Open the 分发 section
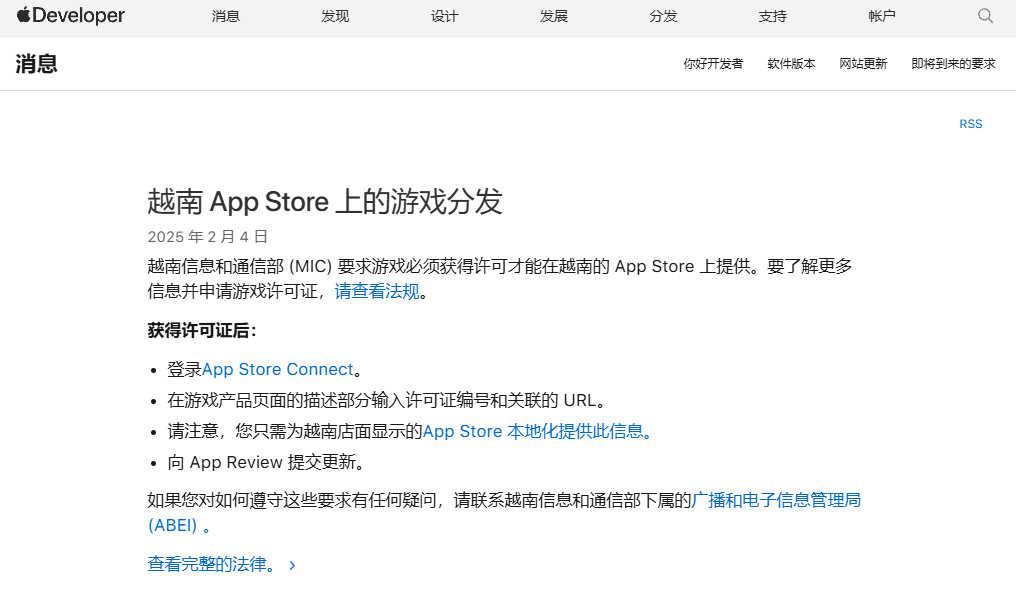Viewport: 1016px width, 592px height. tap(662, 17)
